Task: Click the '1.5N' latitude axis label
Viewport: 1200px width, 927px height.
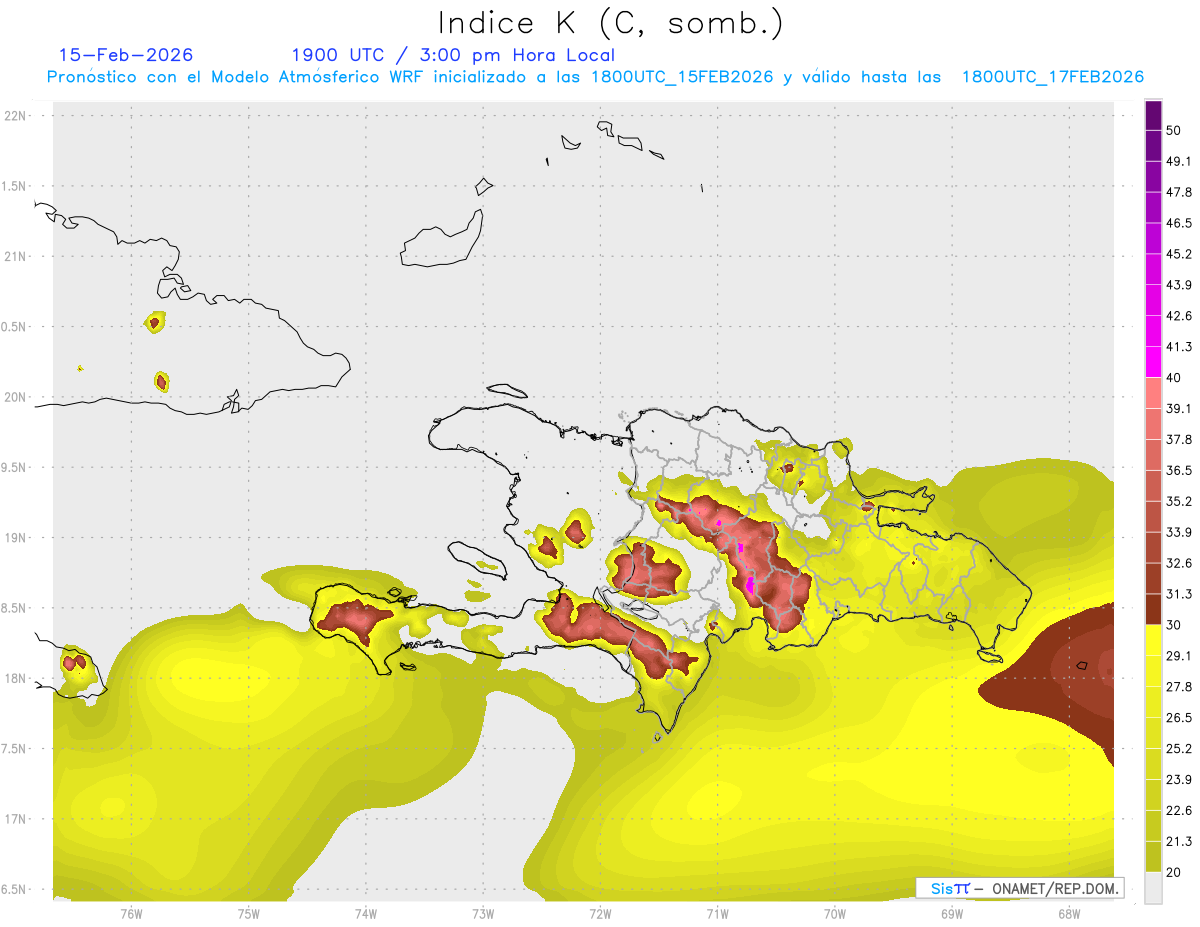Action: tap(15, 186)
